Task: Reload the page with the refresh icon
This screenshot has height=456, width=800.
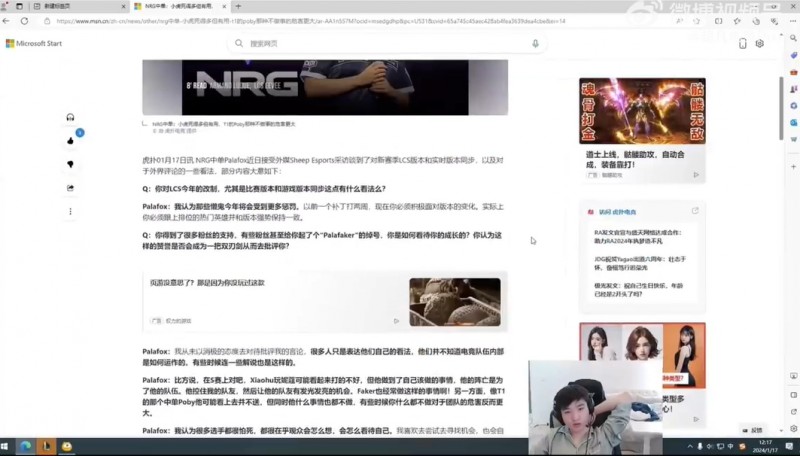Action: [24, 21]
